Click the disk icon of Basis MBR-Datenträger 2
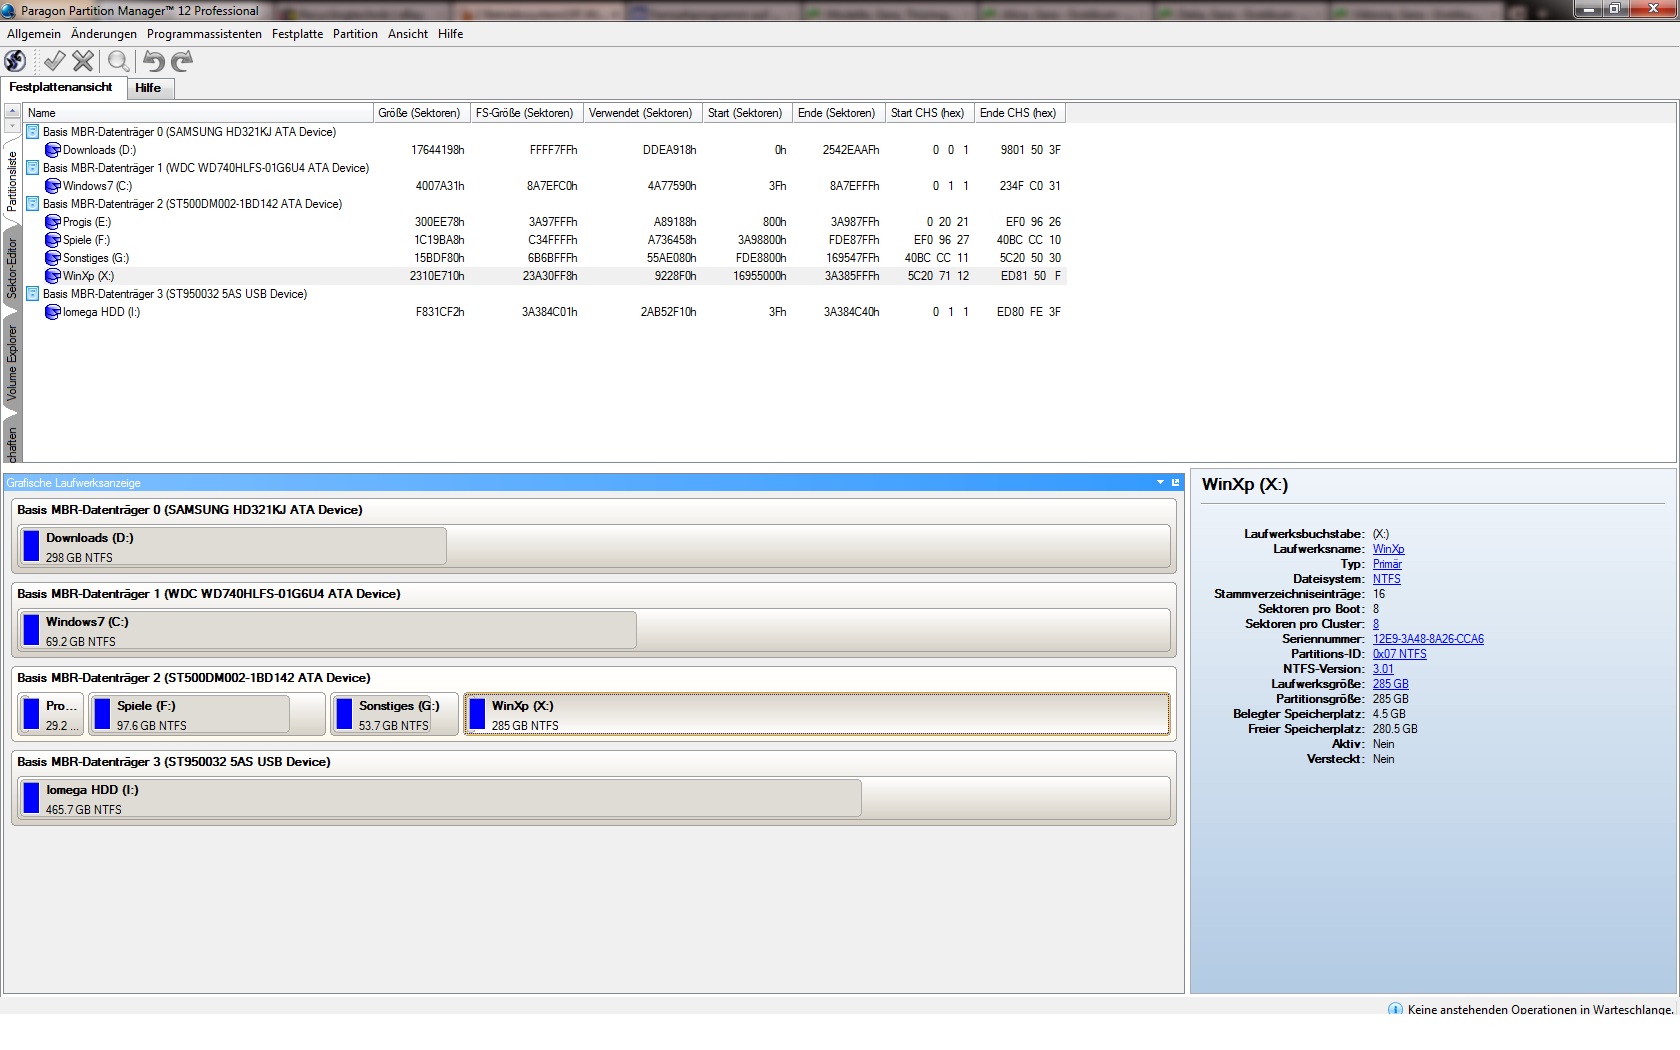 [x=33, y=204]
